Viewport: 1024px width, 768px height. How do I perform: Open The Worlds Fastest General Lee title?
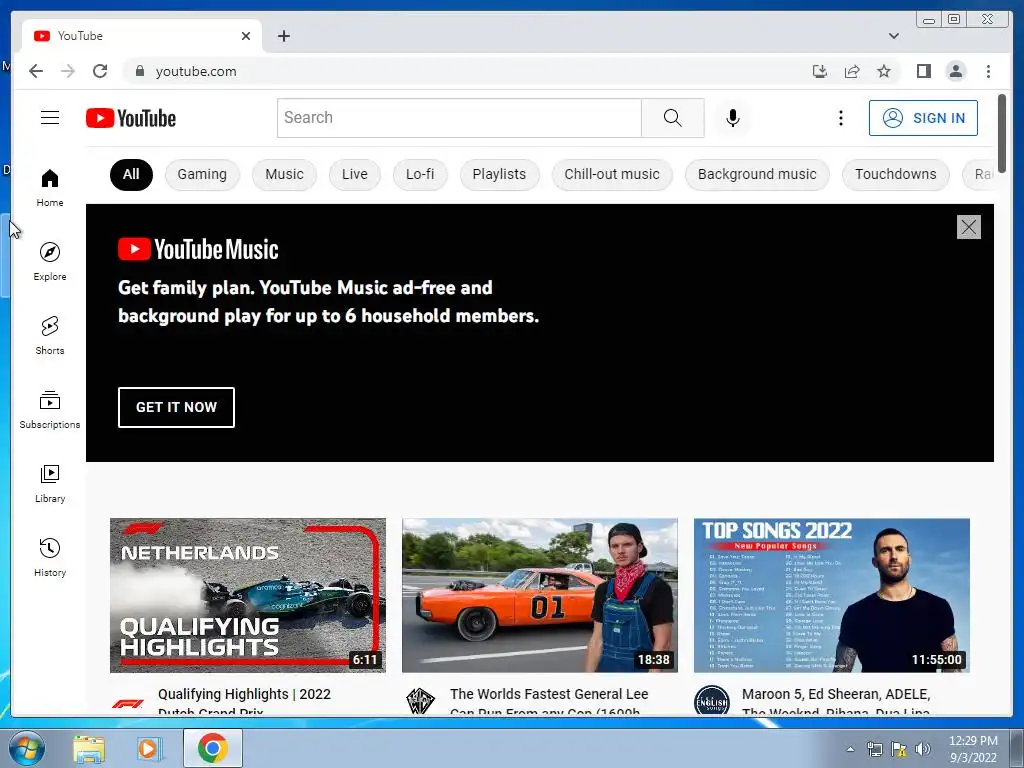pyautogui.click(x=549, y=701)
